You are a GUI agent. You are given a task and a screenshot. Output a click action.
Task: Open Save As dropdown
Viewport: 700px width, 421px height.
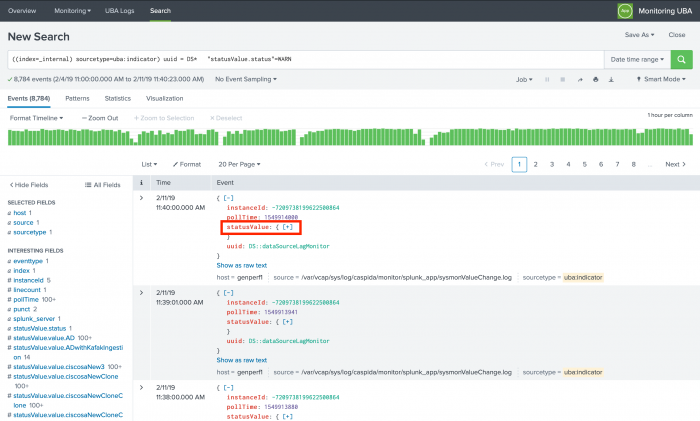point(639,35)
